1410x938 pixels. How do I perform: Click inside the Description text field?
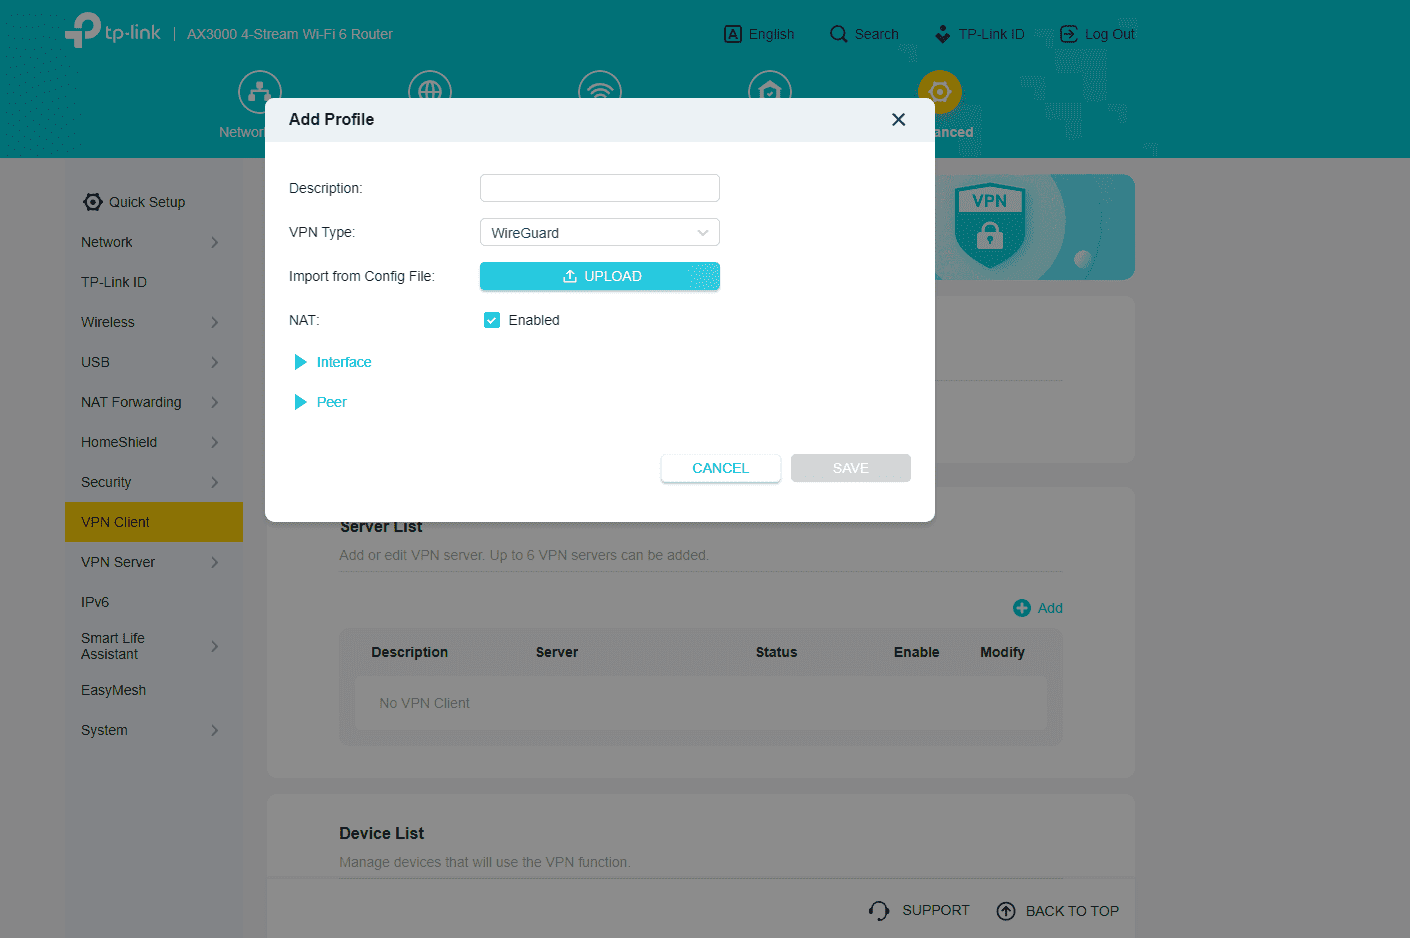click(x=599, y=187)
